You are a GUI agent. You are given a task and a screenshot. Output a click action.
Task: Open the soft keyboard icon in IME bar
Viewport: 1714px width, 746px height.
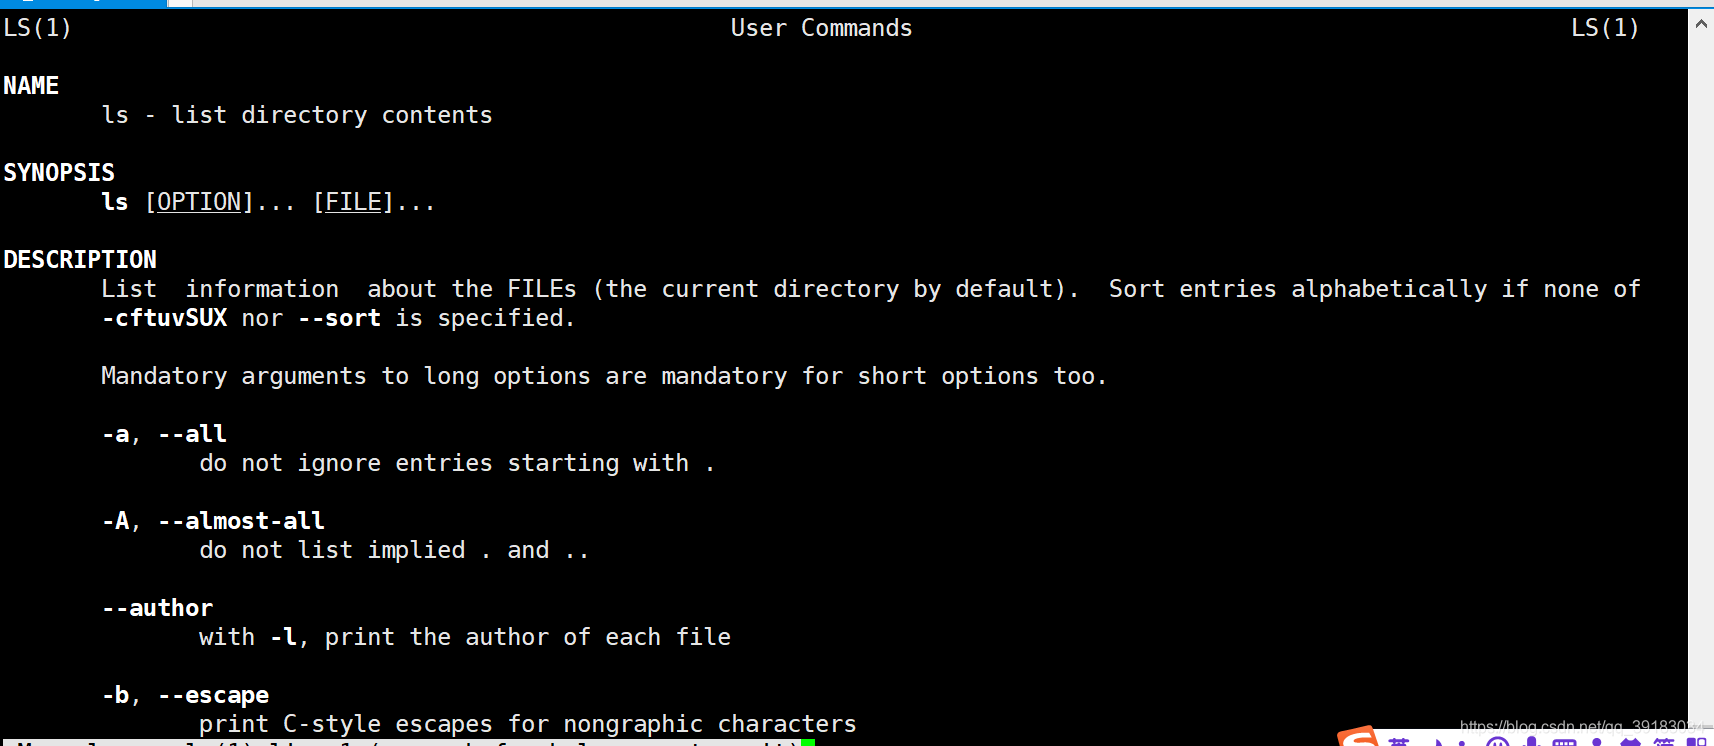click(1564, 742)
